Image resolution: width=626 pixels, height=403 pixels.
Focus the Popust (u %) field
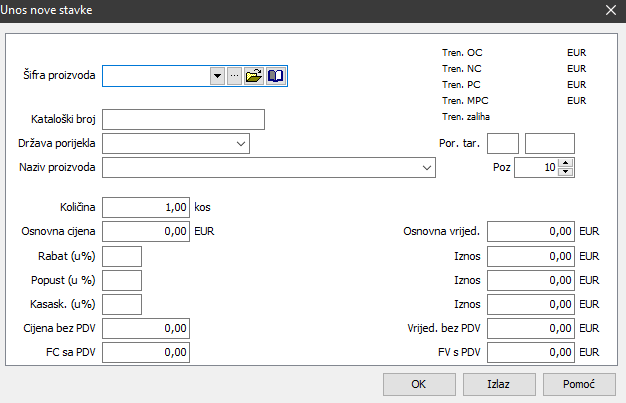pyautogui.click(x=122, y=280)
